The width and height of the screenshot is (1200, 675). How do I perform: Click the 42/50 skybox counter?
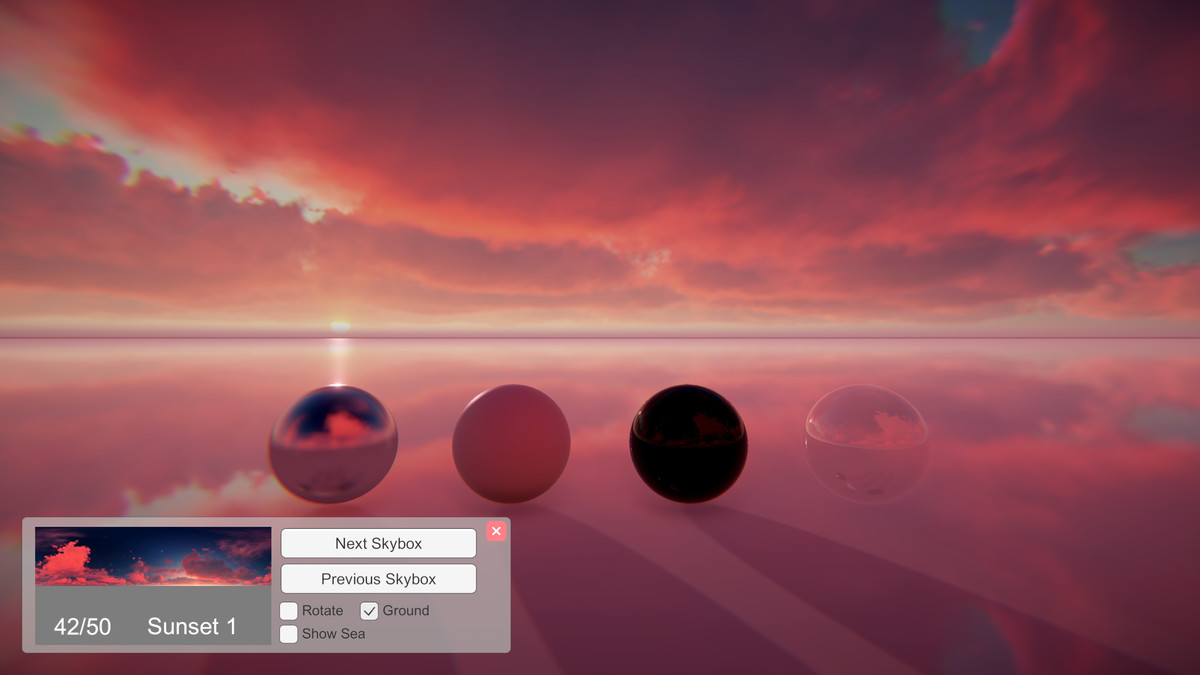[x=81, y=627]
